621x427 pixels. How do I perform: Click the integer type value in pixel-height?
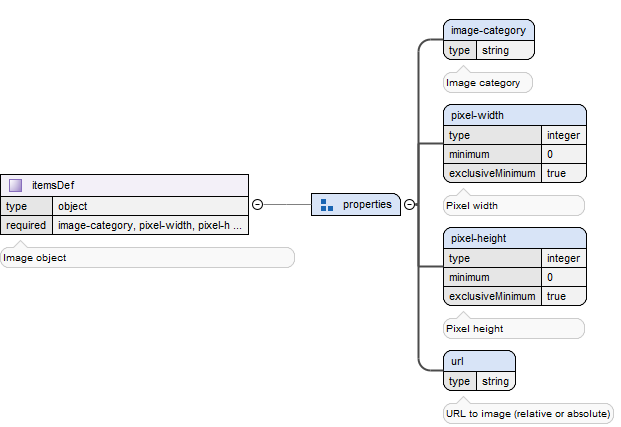pos(563,258)
